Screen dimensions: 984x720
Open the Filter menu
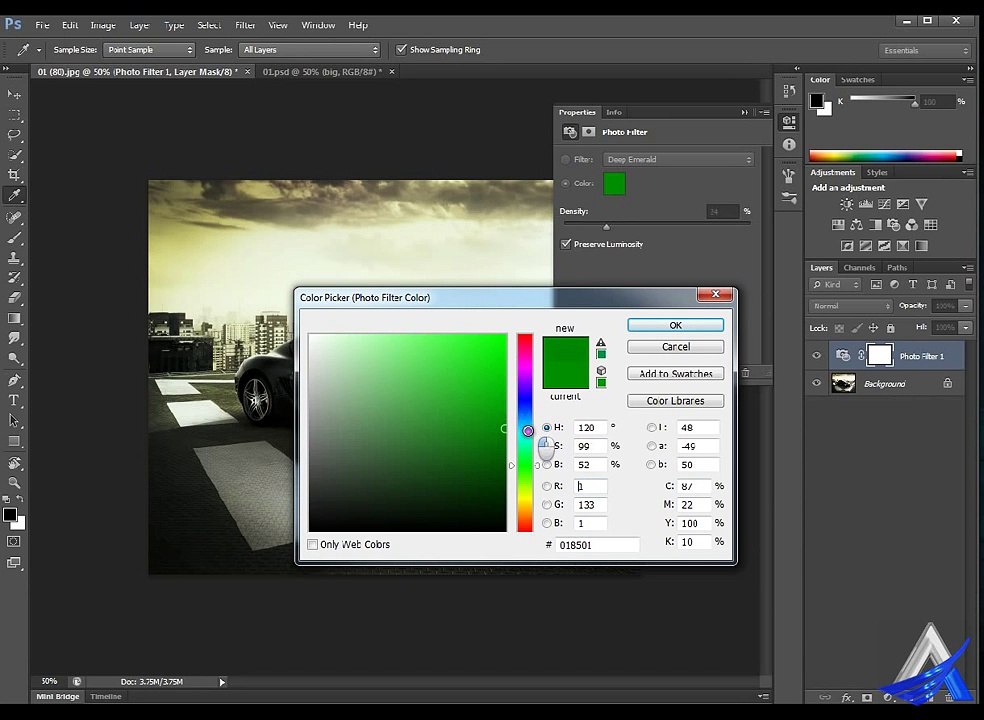(x=245, y=25)
